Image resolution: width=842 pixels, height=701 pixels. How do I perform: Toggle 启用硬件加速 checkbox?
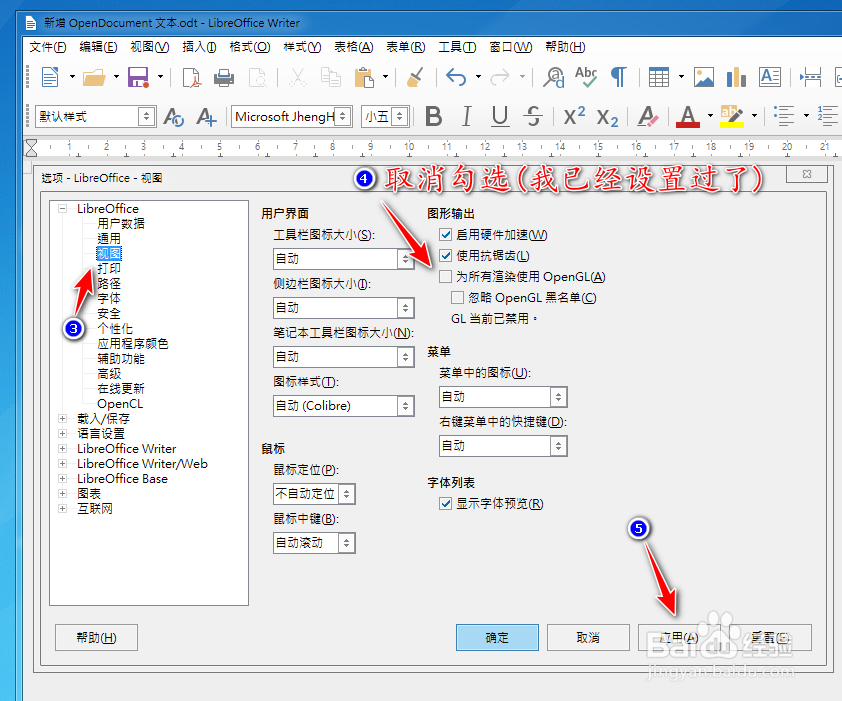pos(445,235)
